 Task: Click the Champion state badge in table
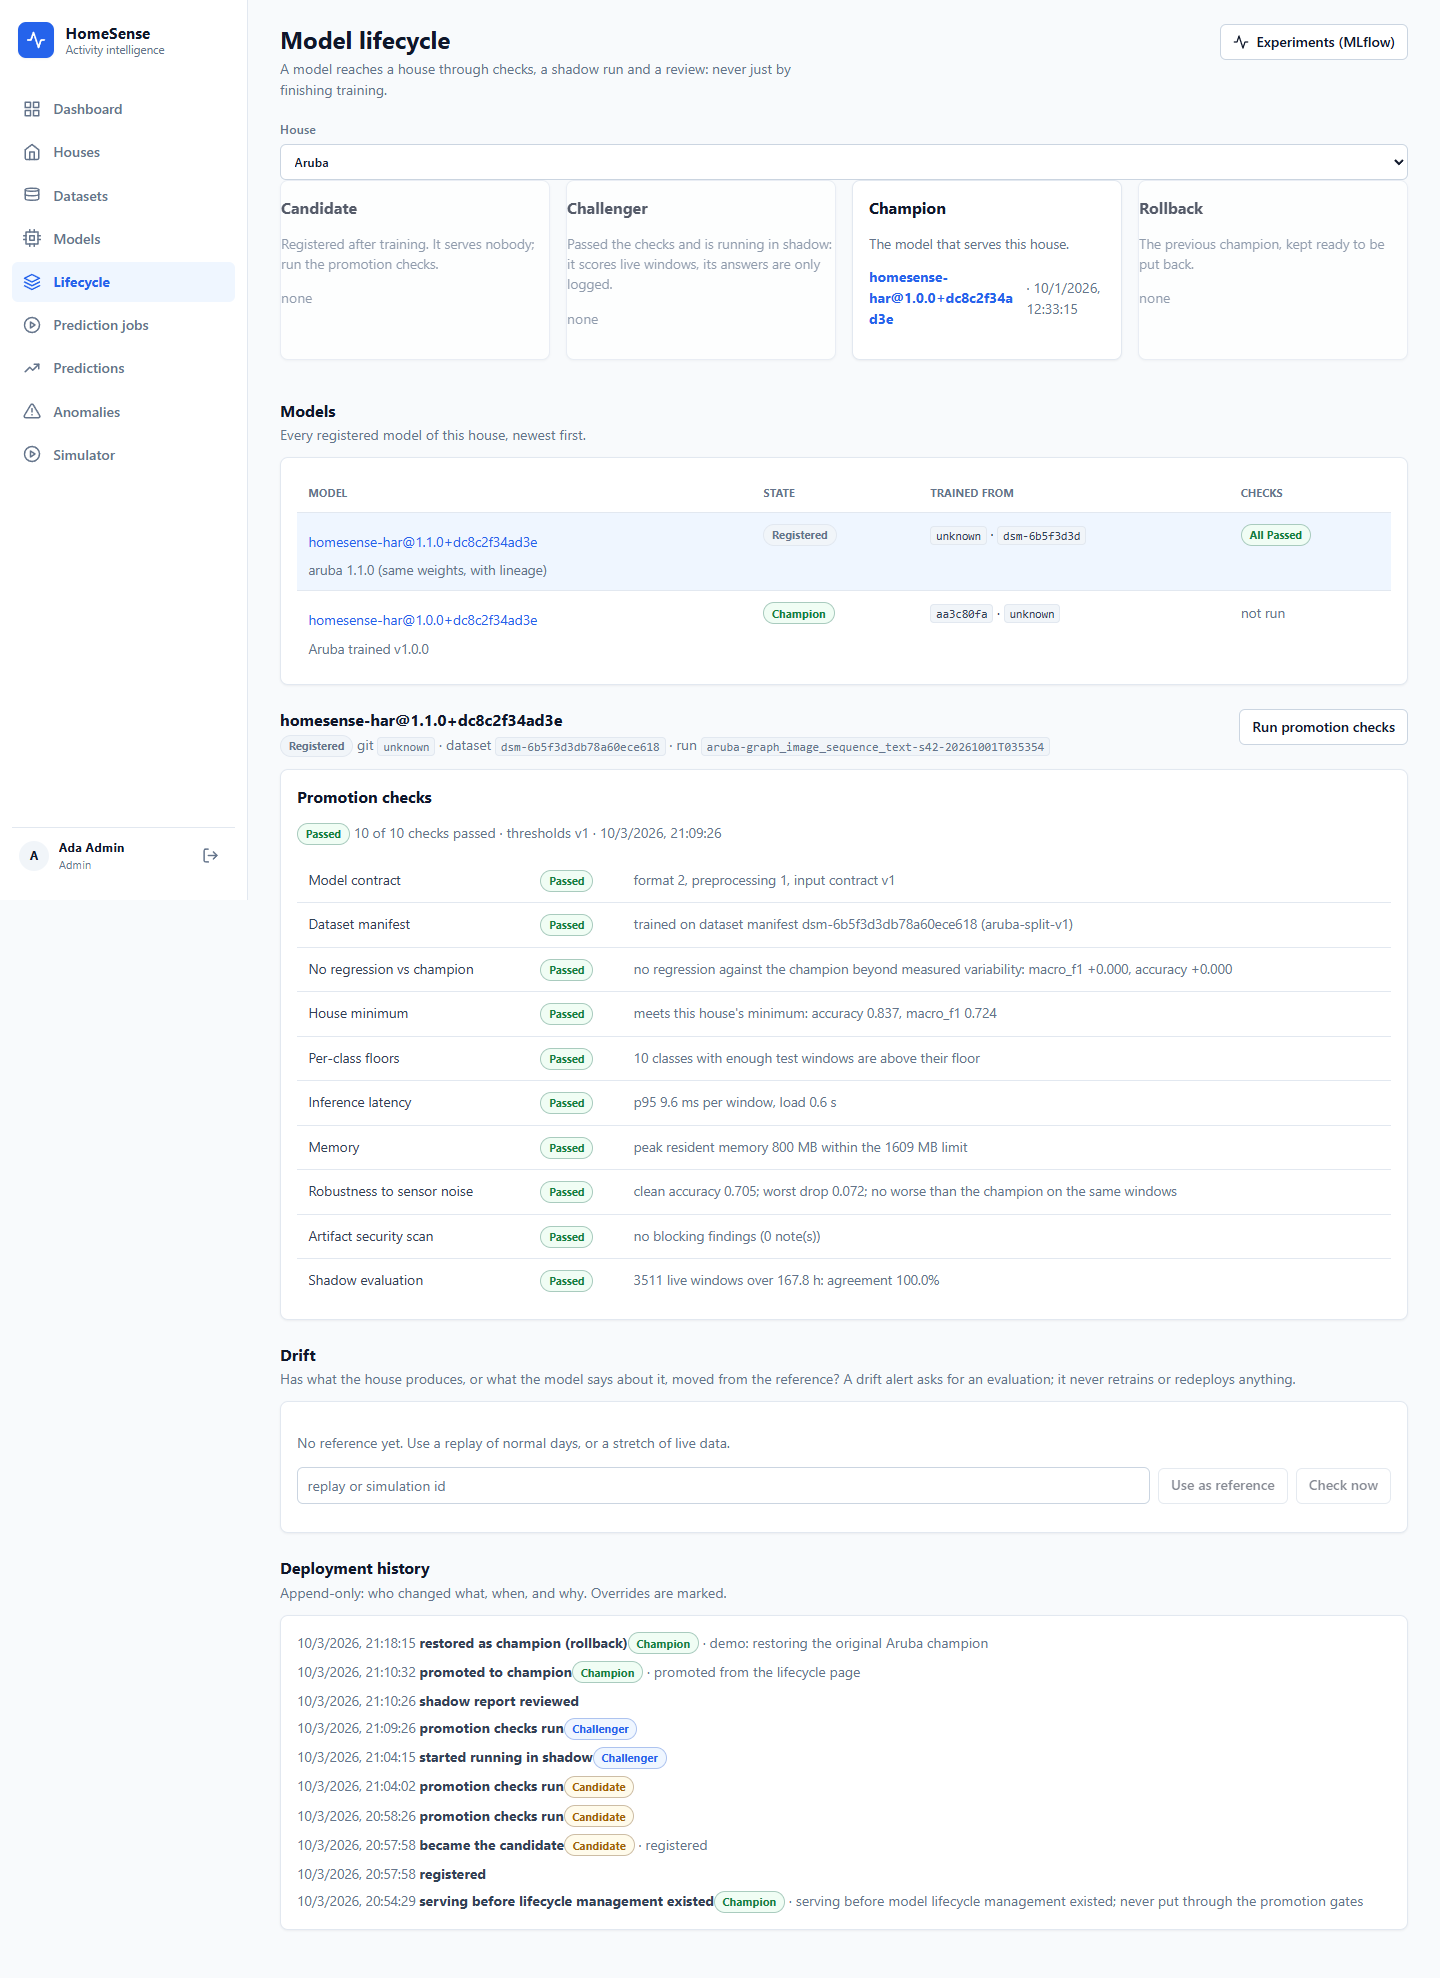[798, 614]
